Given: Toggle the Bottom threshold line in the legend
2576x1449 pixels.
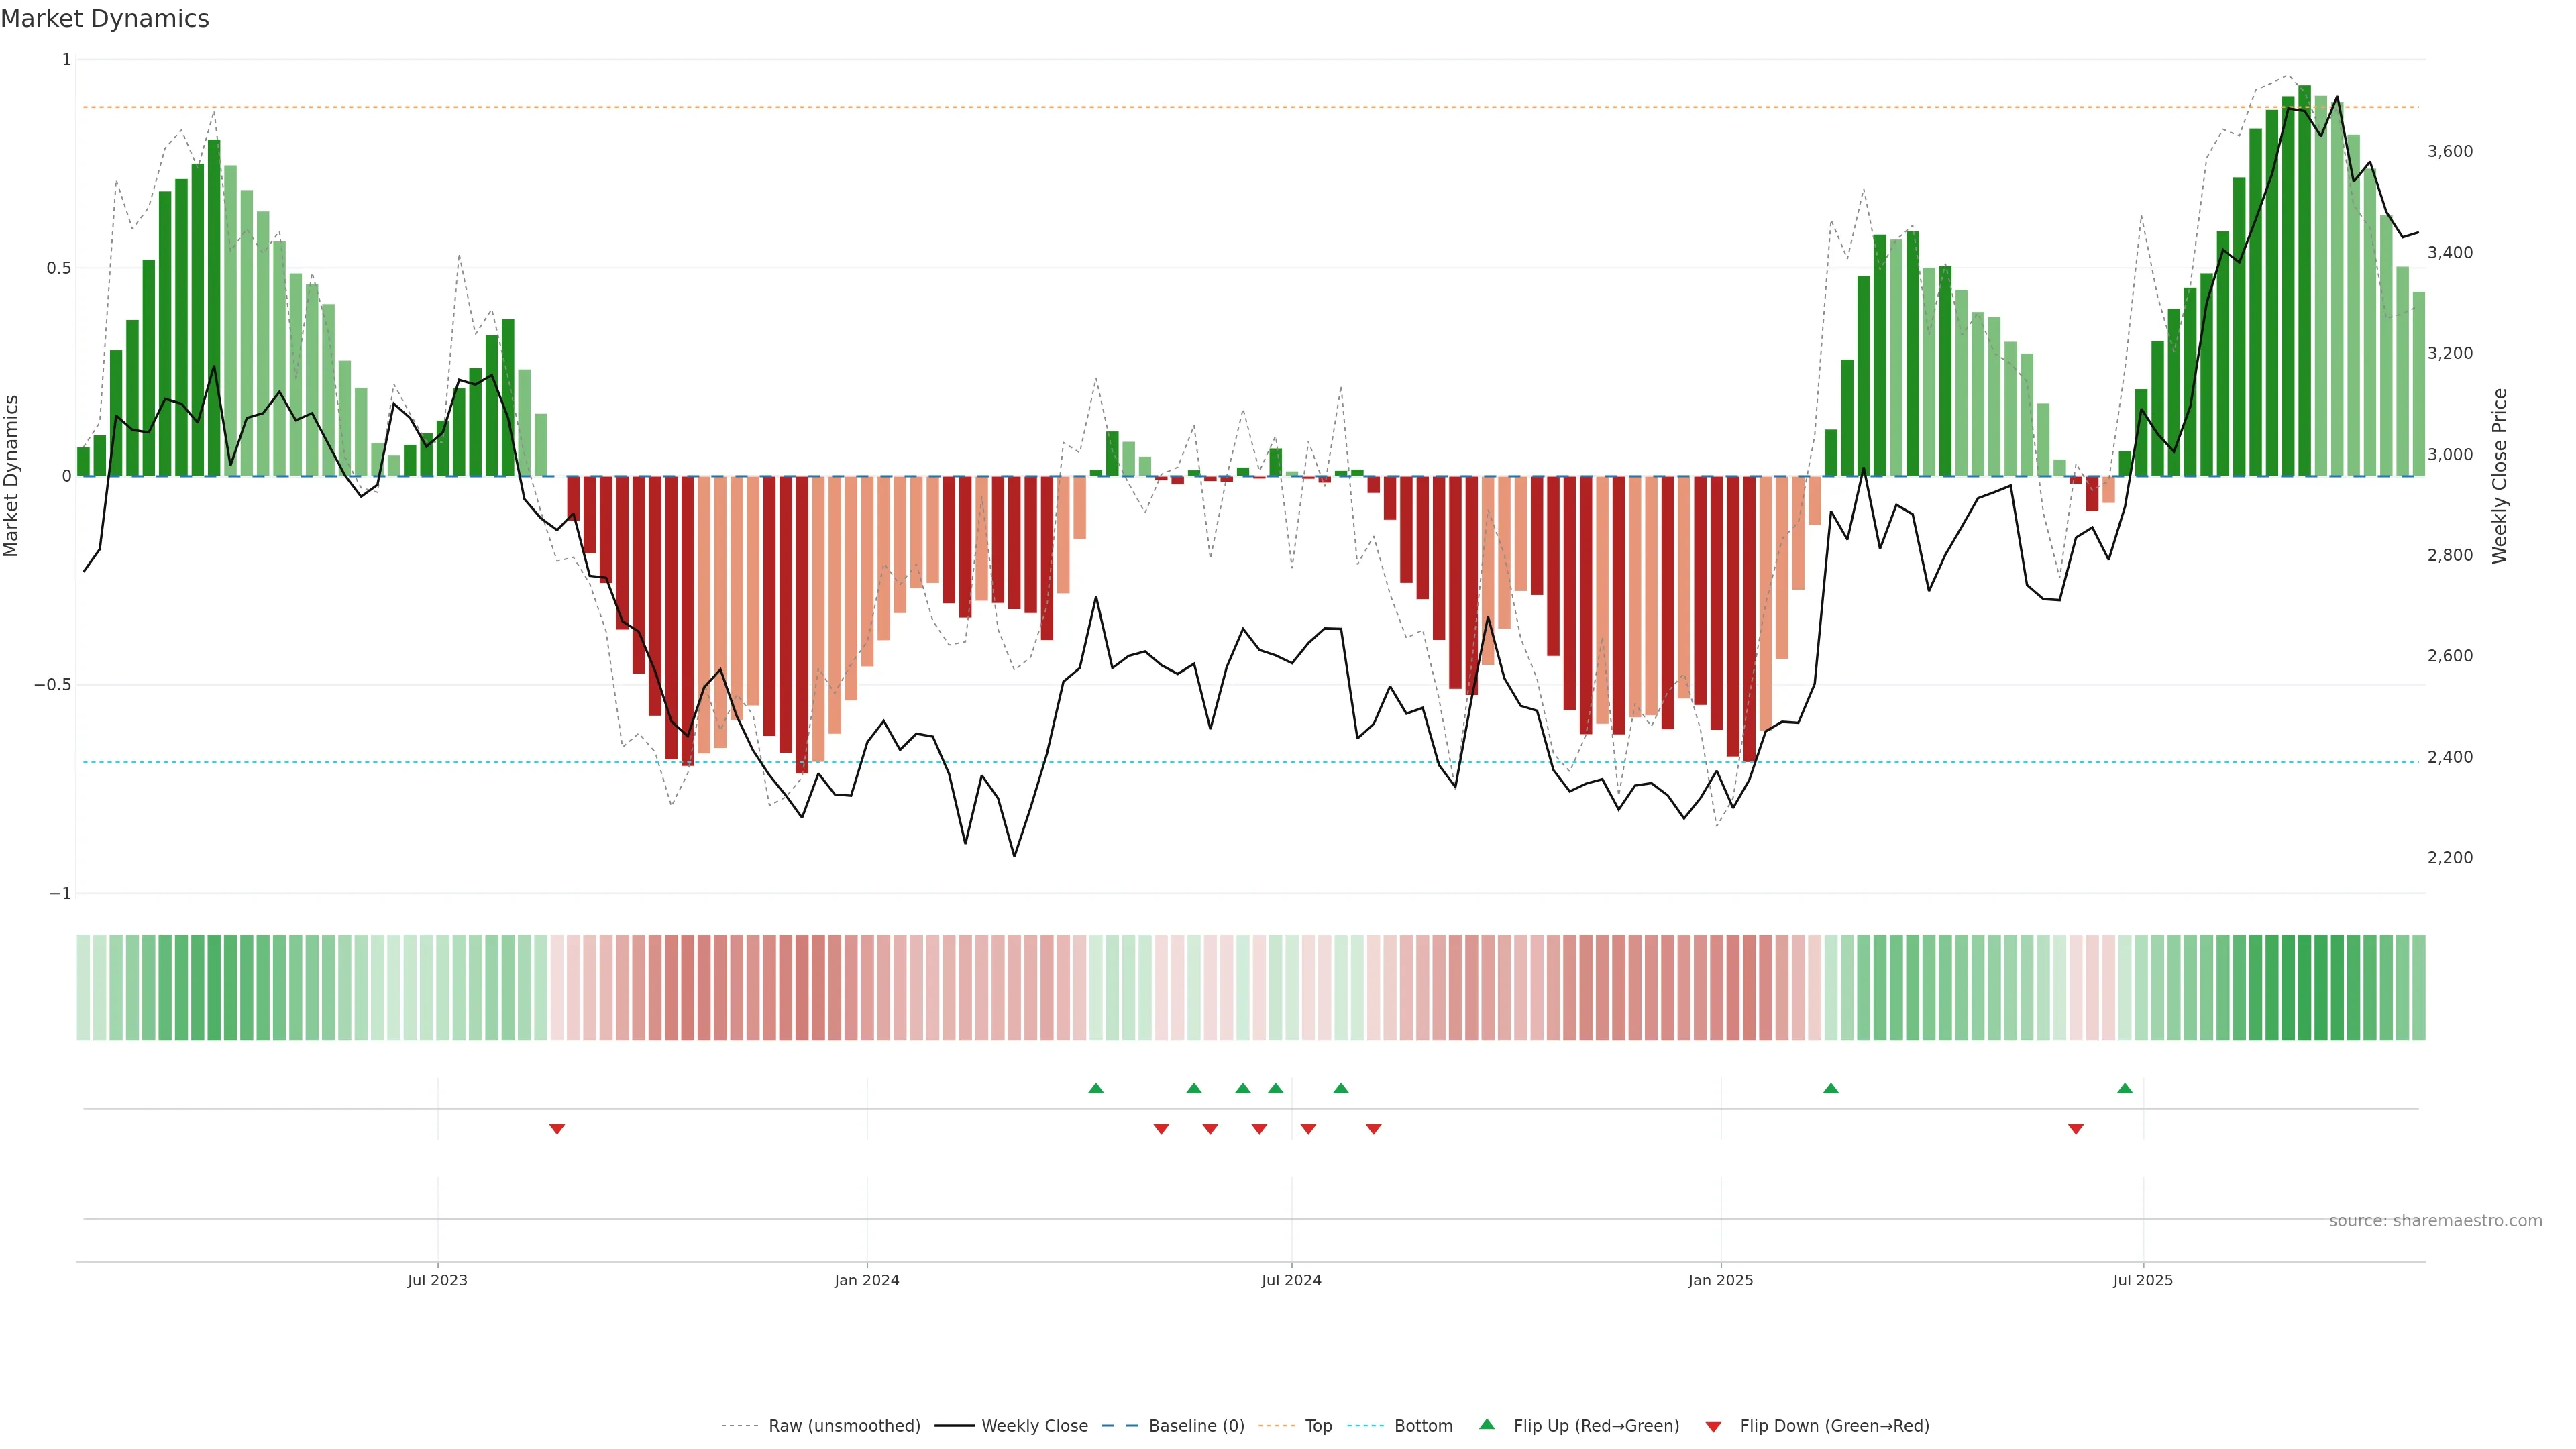Looking at the screenshot, I should click(1423, 1426).
